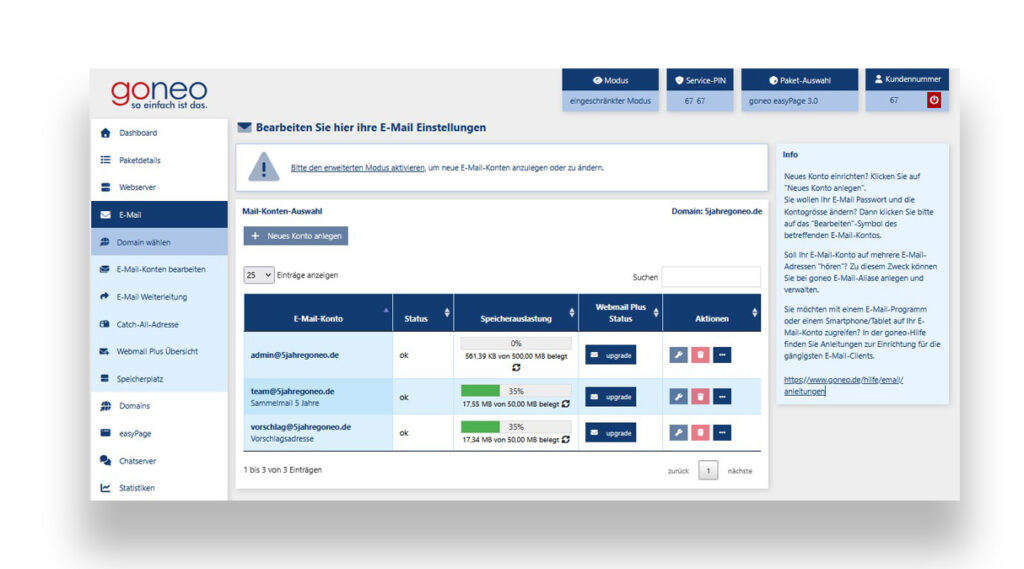Refresh storage usage for the admin account
Screen dimensions: 1024x569
pos(516,368)
